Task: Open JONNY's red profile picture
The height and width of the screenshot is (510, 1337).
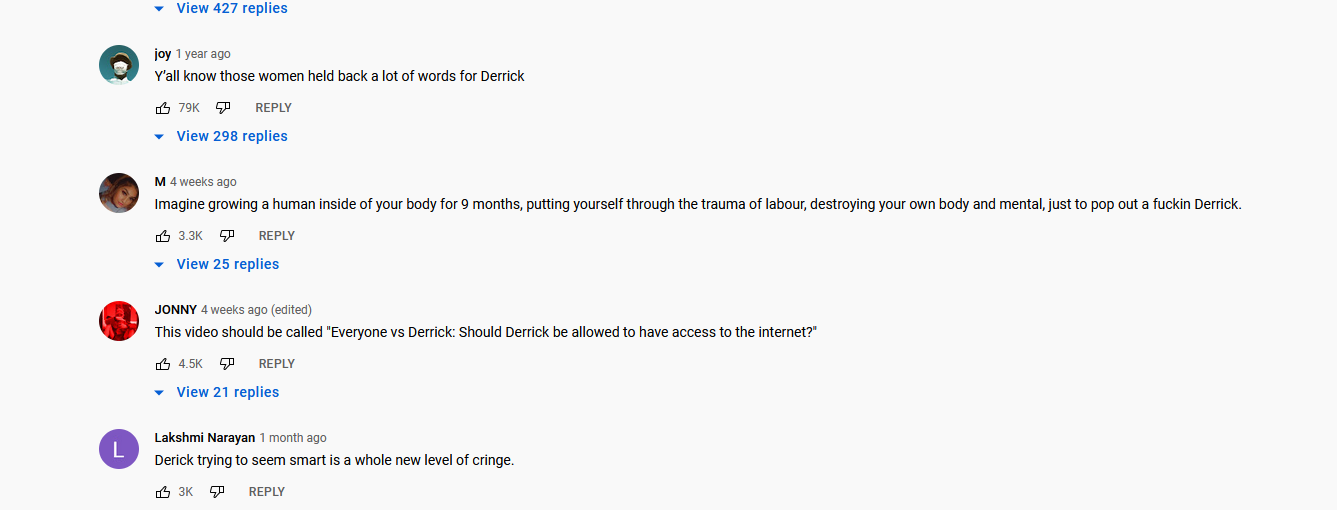Action: 119,321
